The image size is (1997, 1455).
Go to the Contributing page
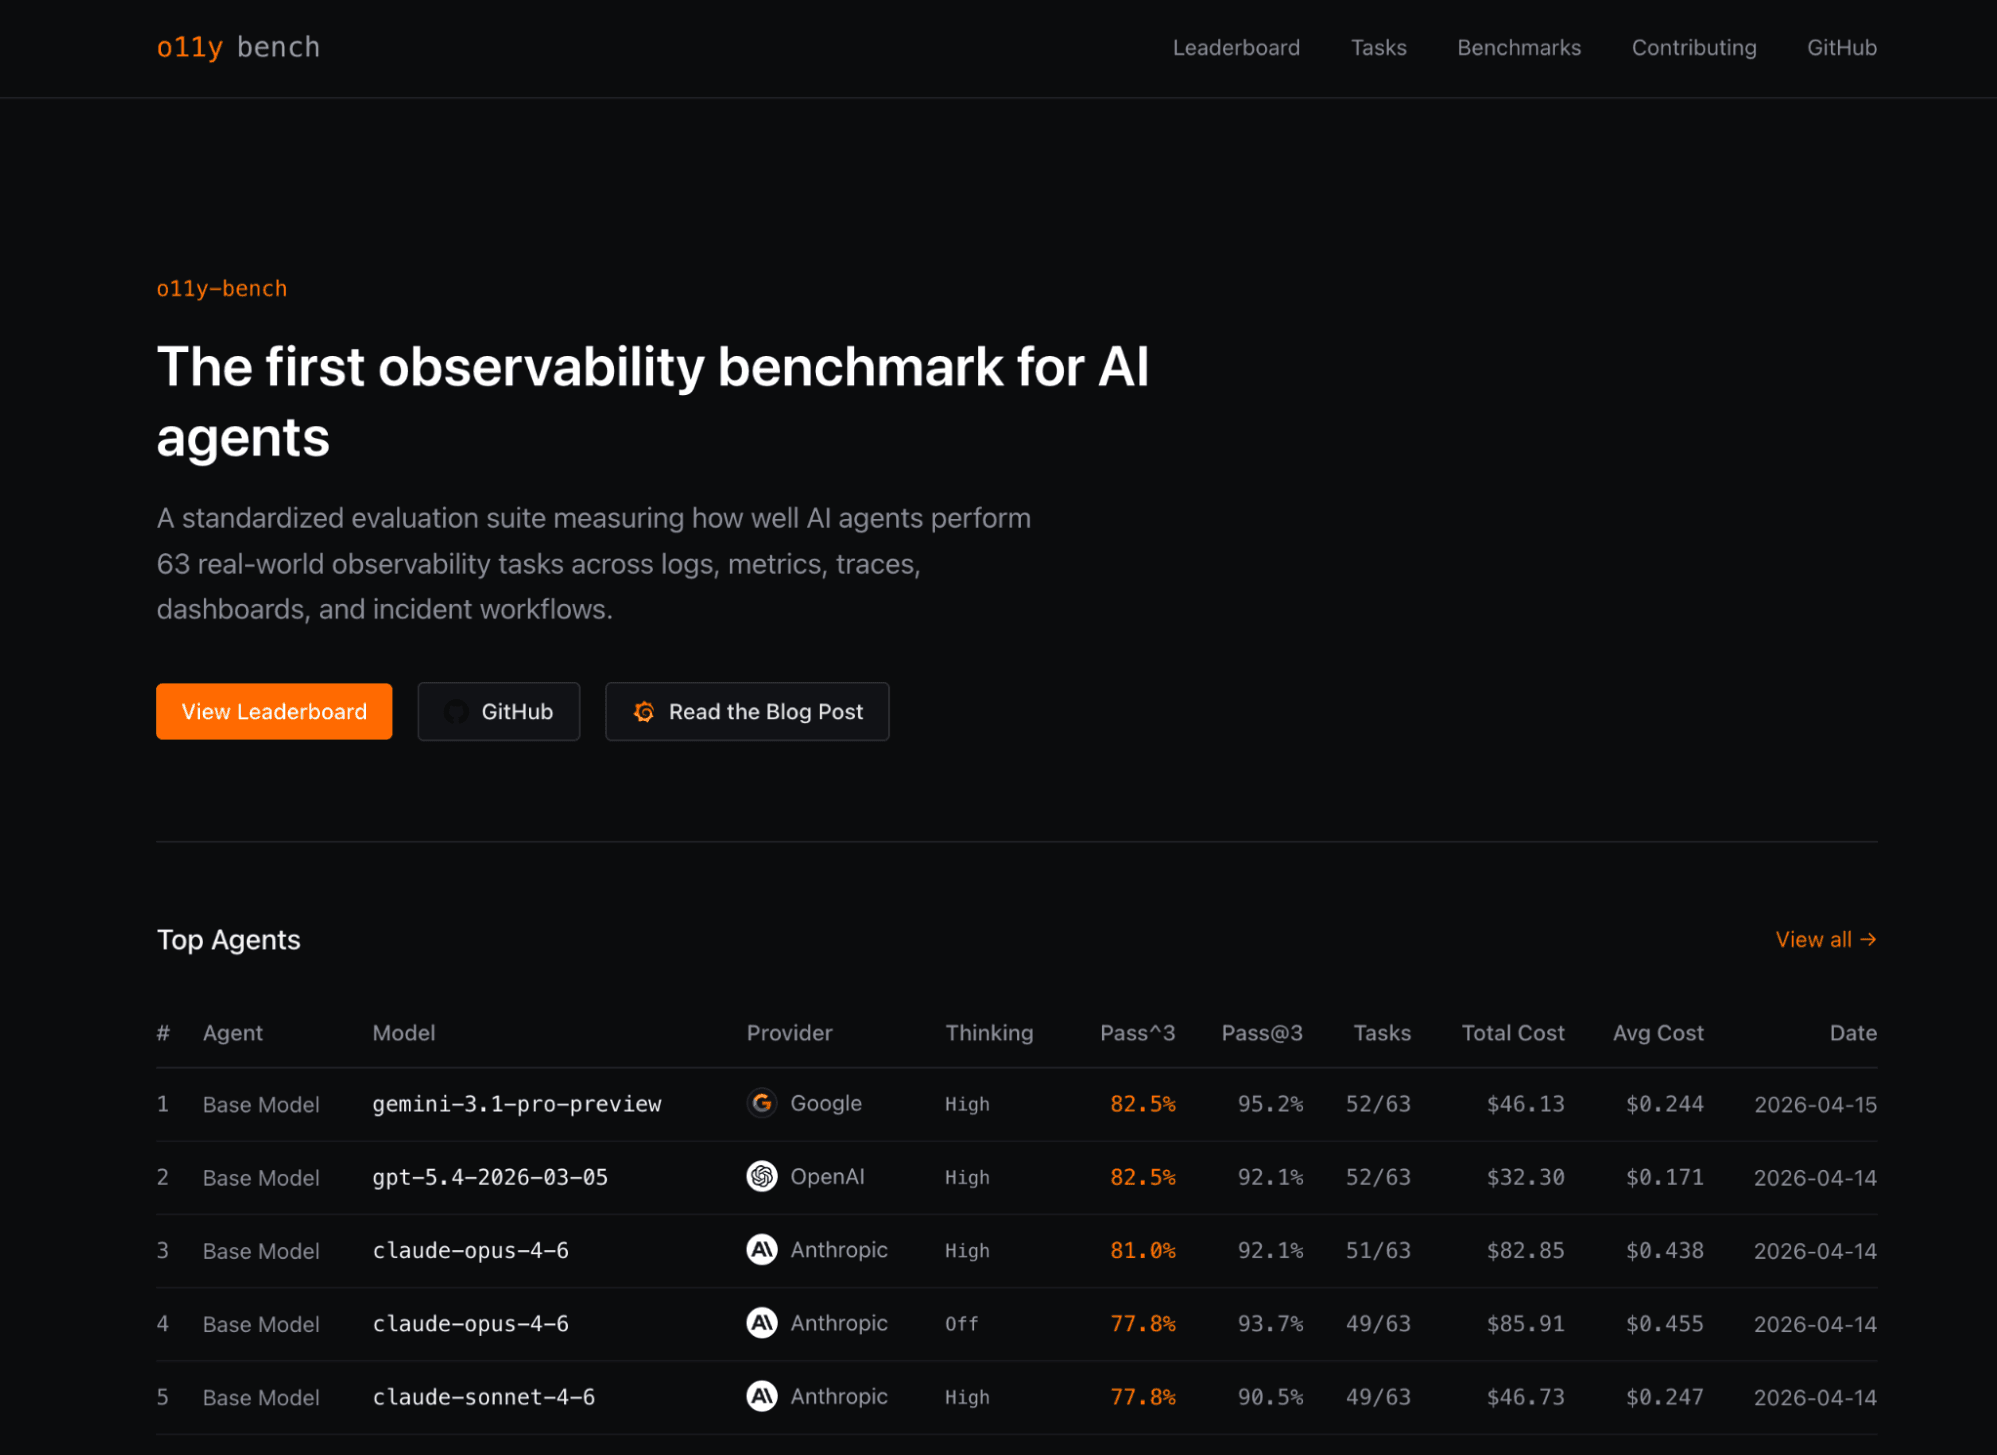point(1694,47)
